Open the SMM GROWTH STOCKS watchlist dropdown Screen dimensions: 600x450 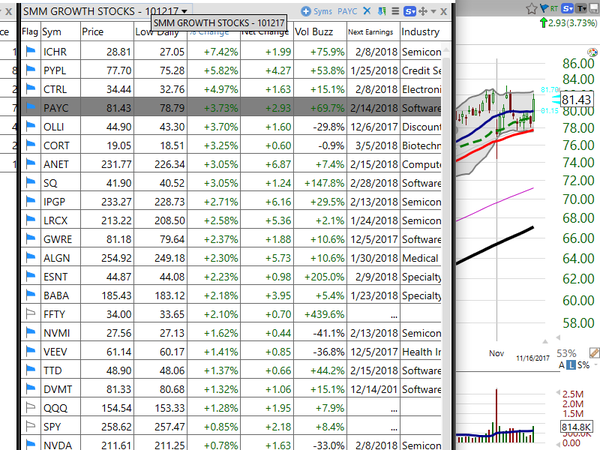(x=185, y=11)
